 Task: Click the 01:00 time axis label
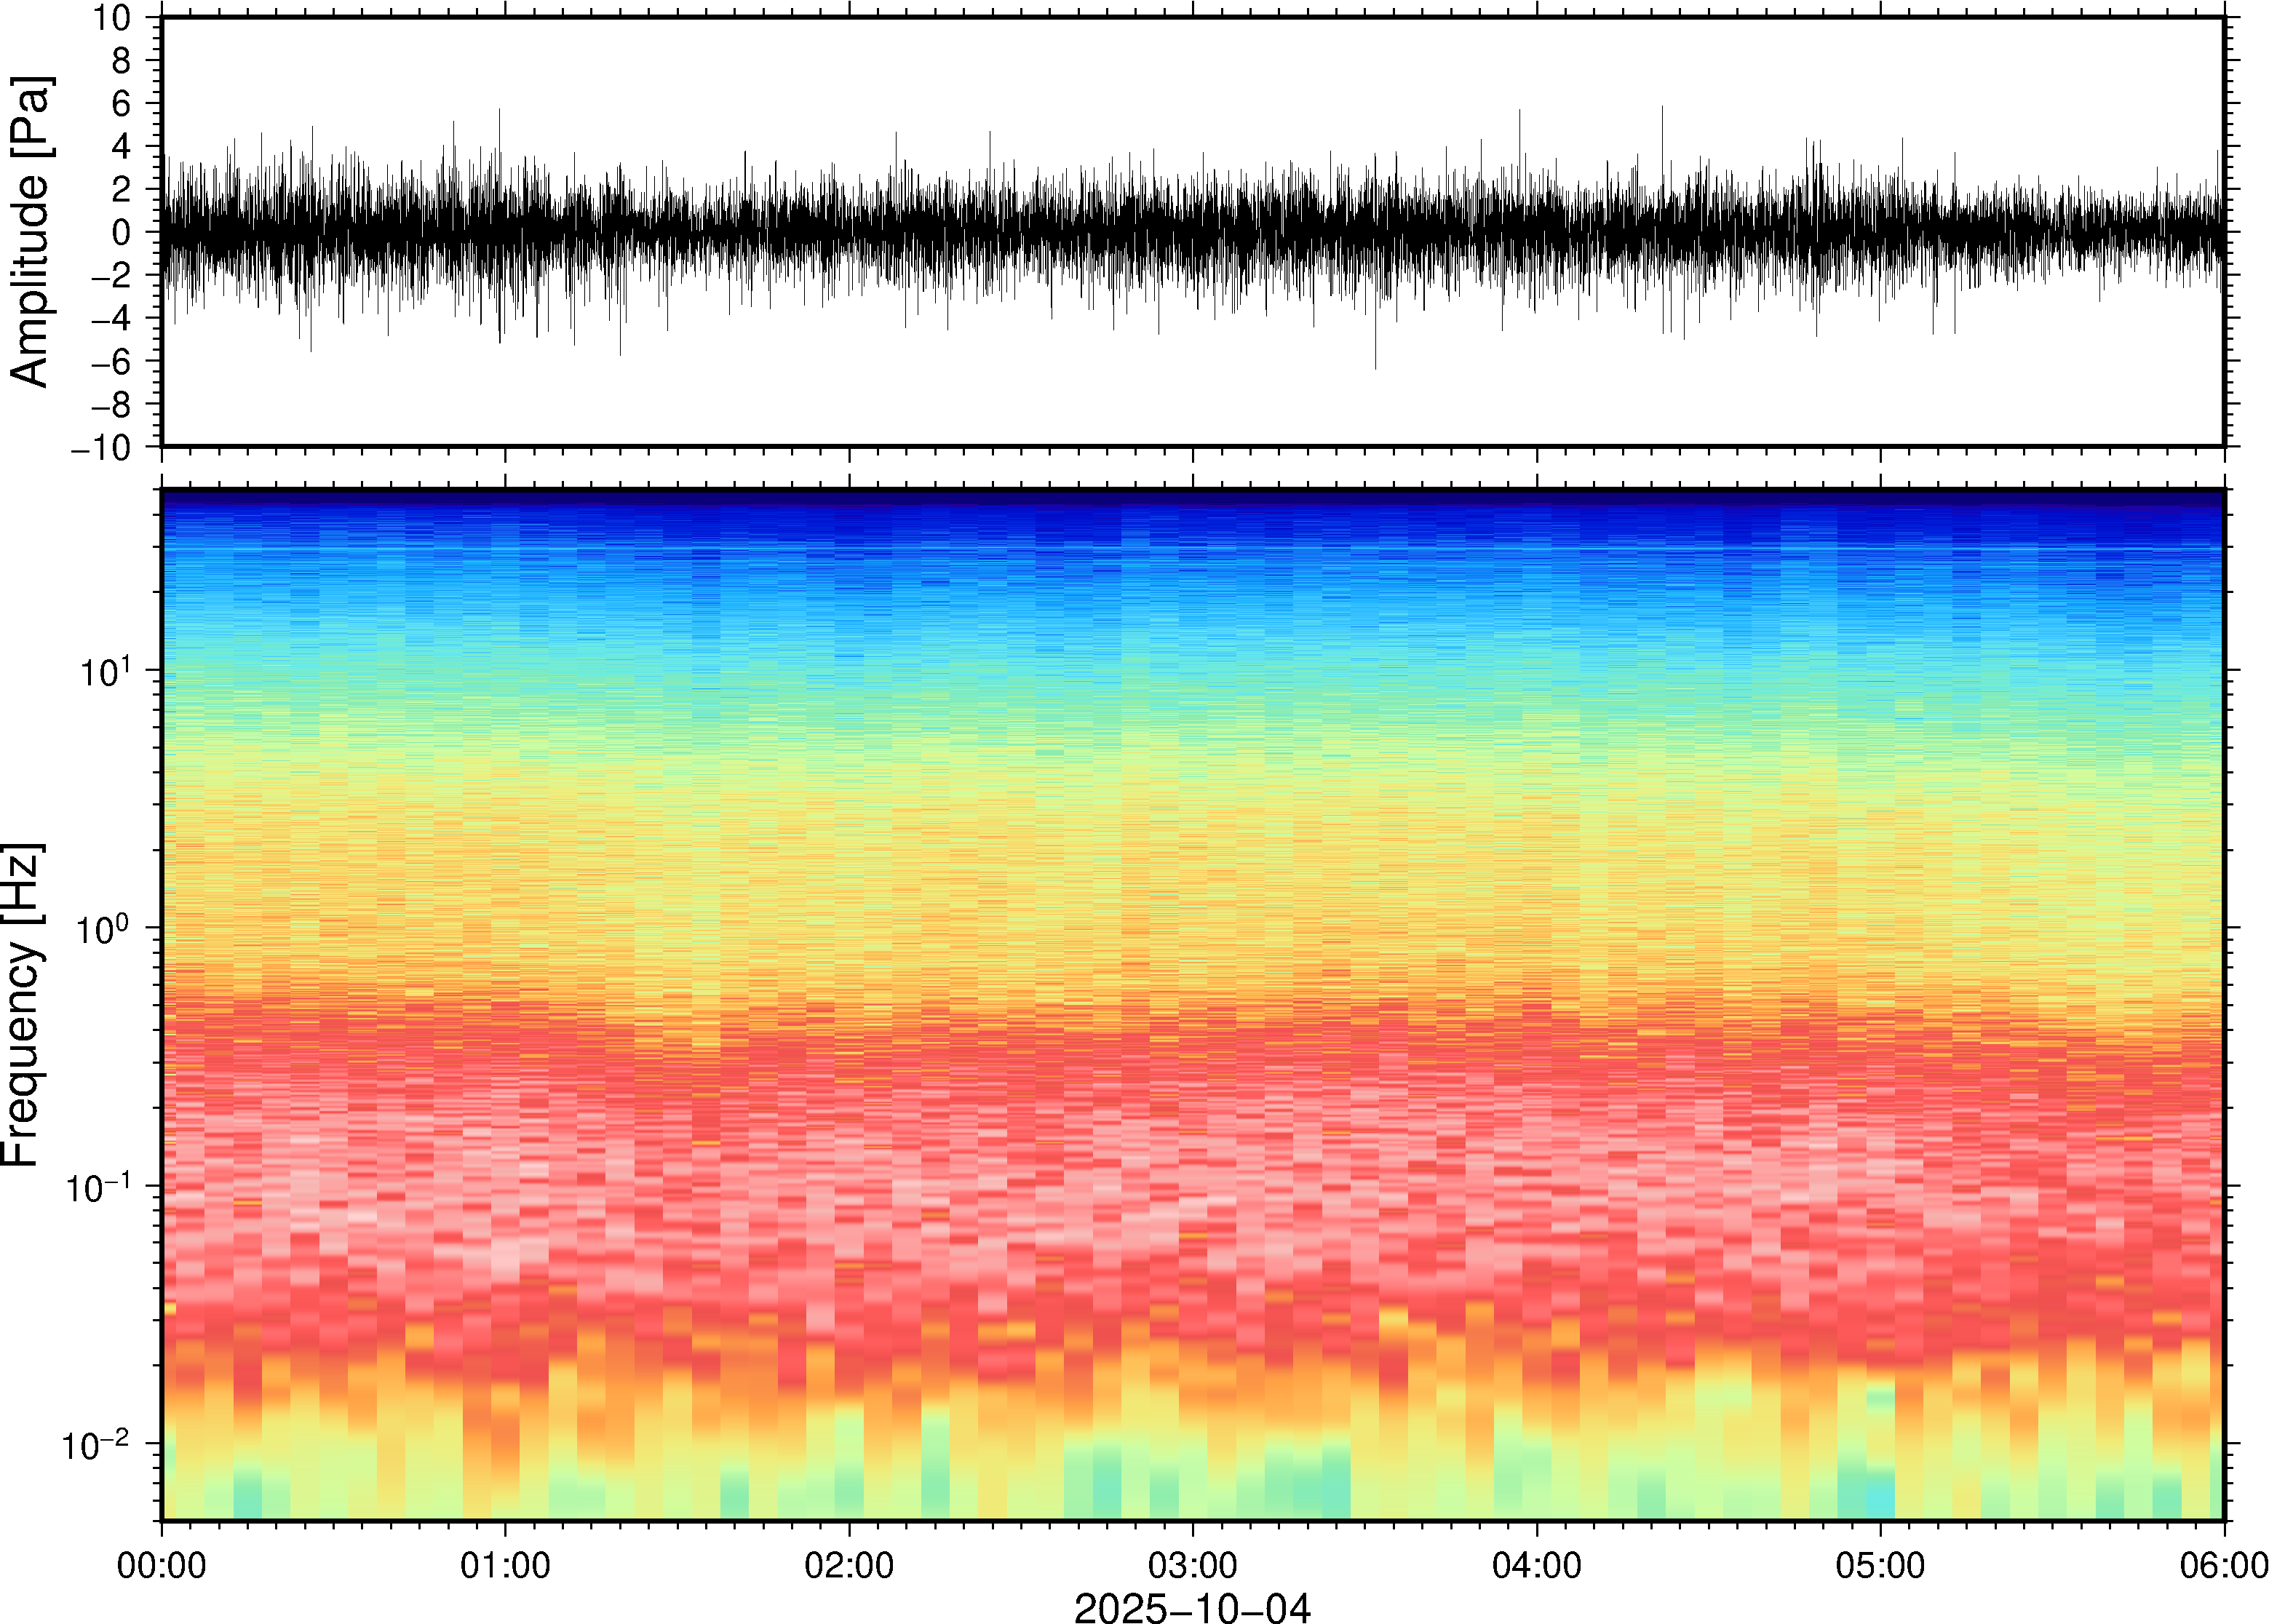click(x=505, y=1565)
